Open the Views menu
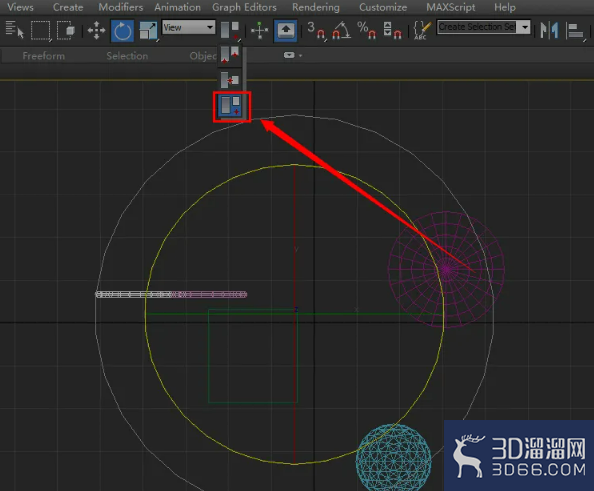Image resolution: width=594 pixels, height=491 pixels. [20, 7]
